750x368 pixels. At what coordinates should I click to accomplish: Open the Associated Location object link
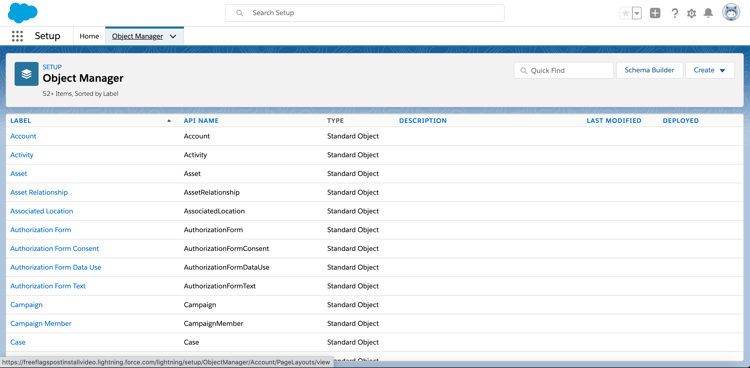tap(42, 211)
